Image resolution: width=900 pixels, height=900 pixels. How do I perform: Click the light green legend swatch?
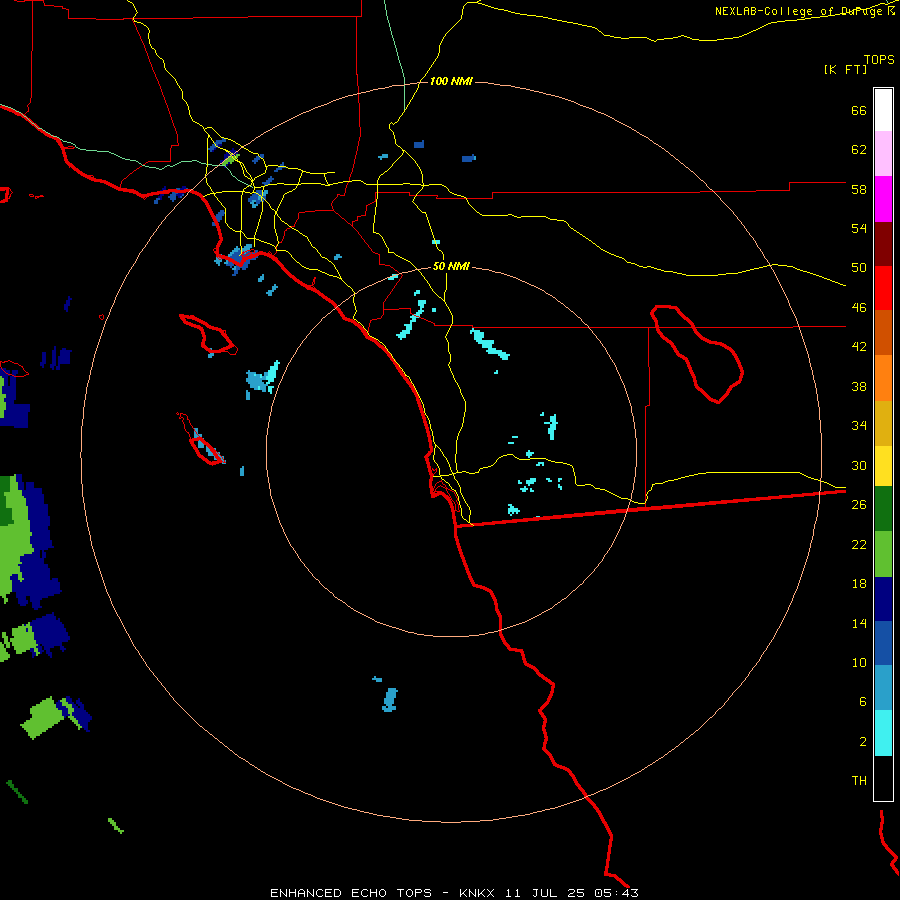(x=883, y=554)
